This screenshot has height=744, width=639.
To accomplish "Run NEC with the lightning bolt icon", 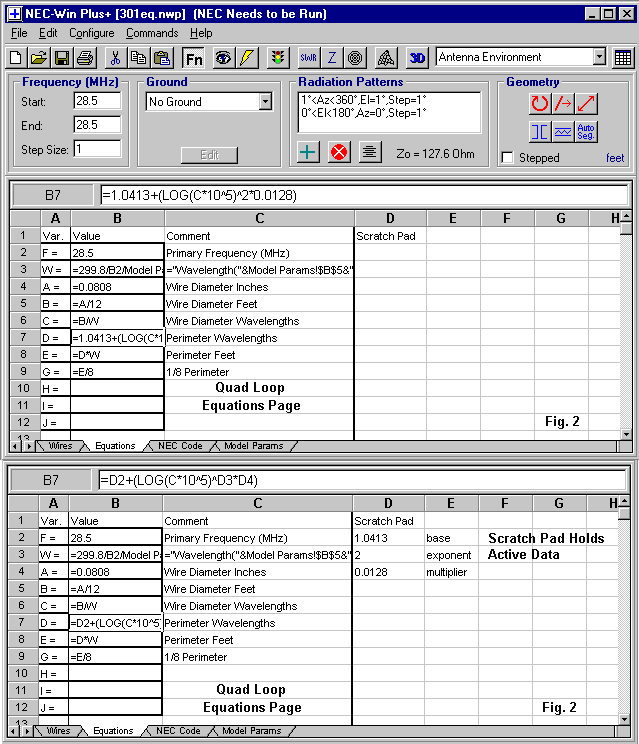I will [x=247, y=57].
